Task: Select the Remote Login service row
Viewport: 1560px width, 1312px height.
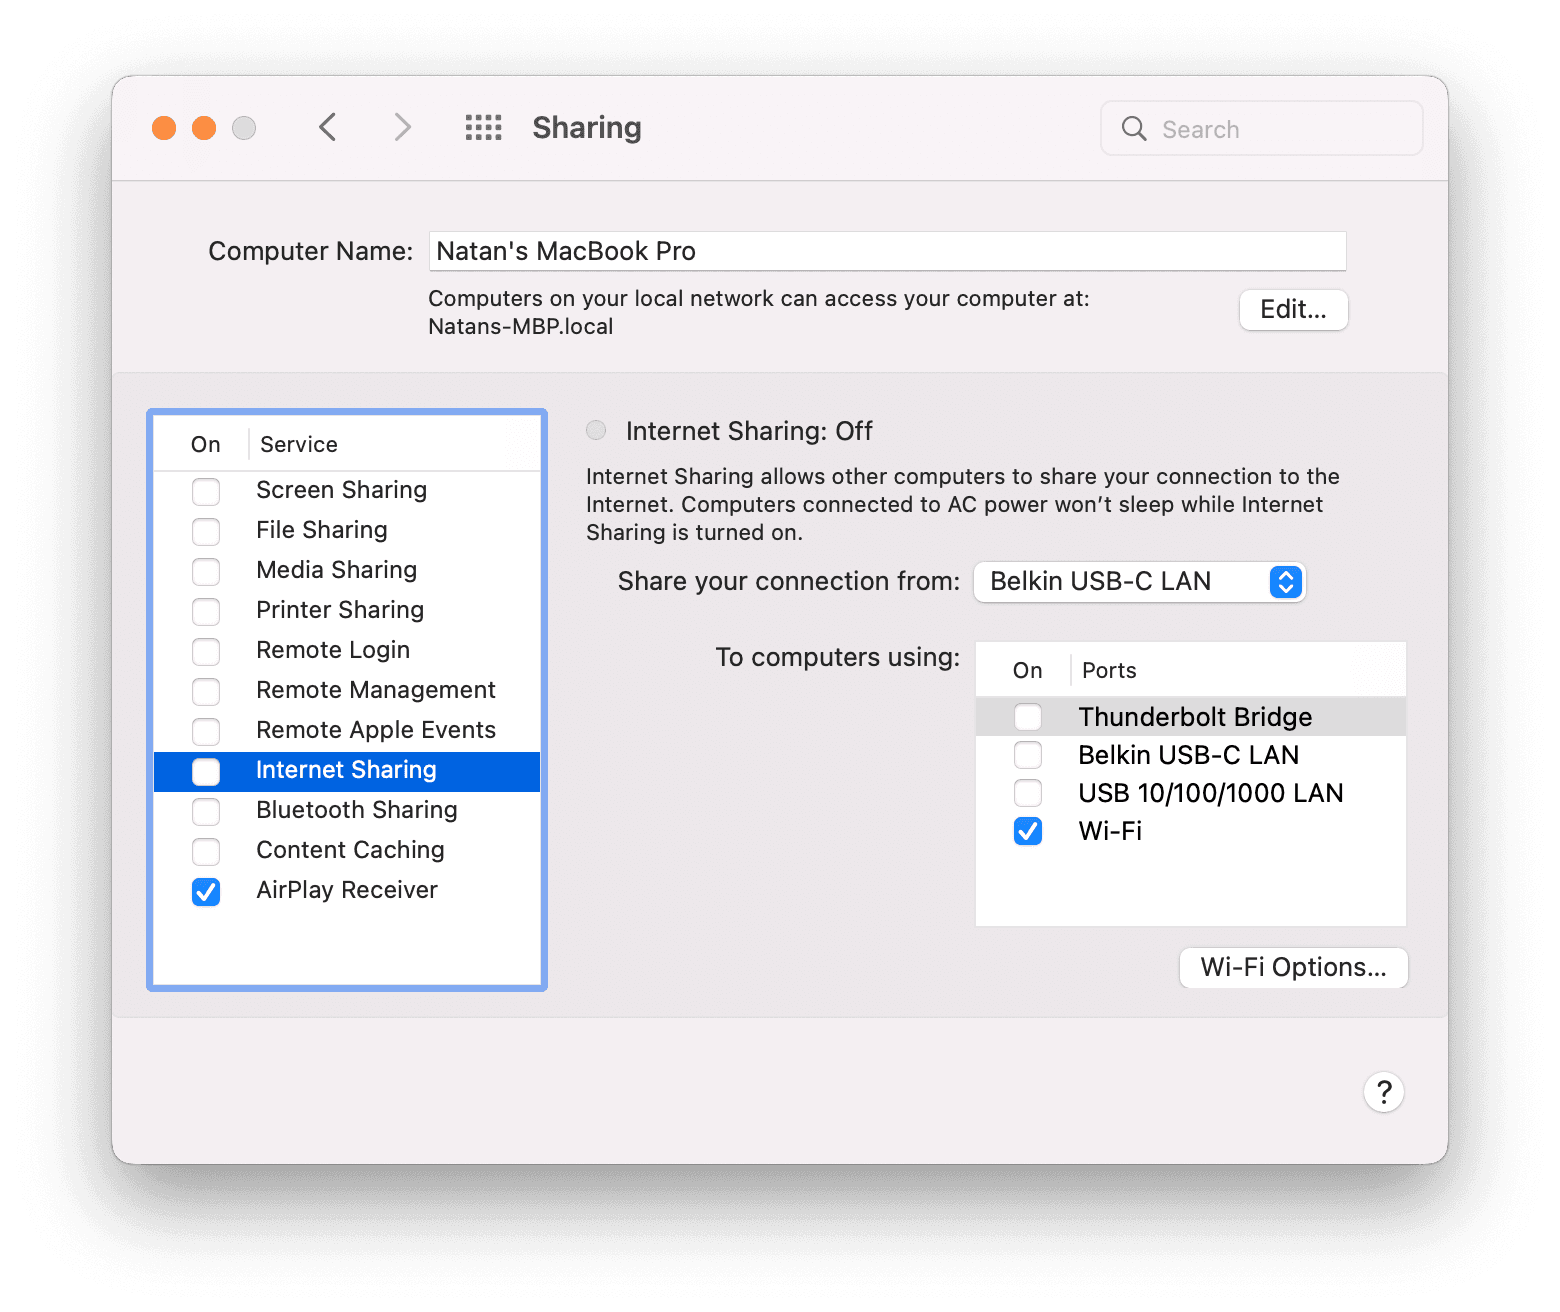Action: click(x=347, y=650)
